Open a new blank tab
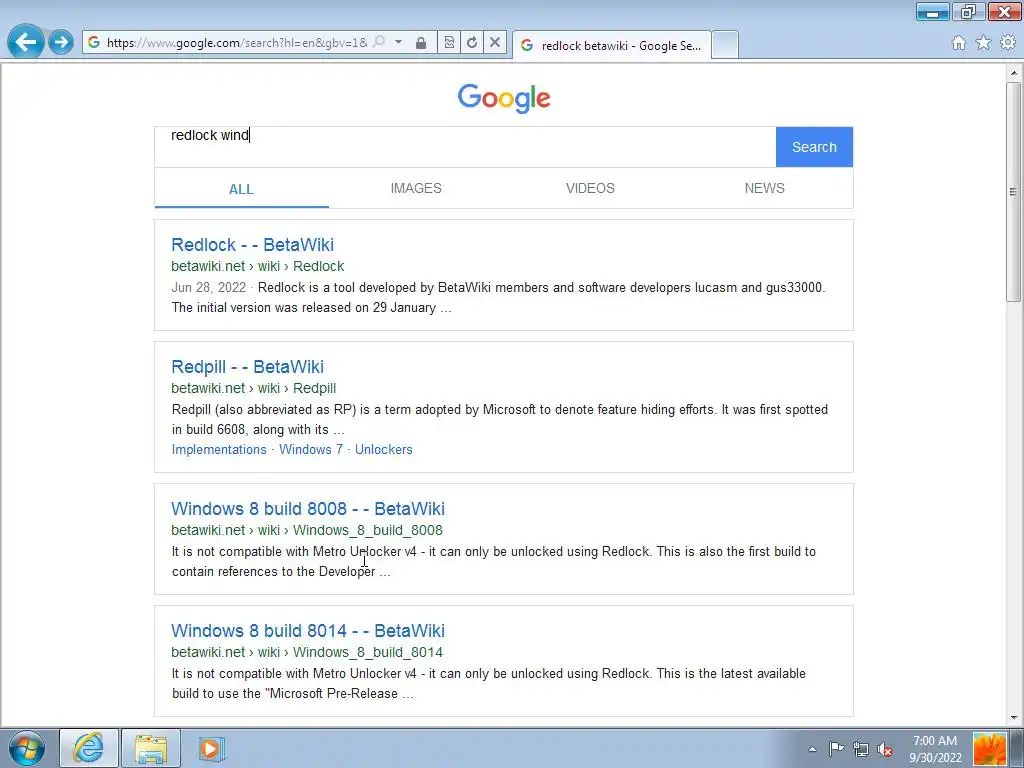Image resolution: width=1024 pixels, height=768 pixels. [725, 44]
